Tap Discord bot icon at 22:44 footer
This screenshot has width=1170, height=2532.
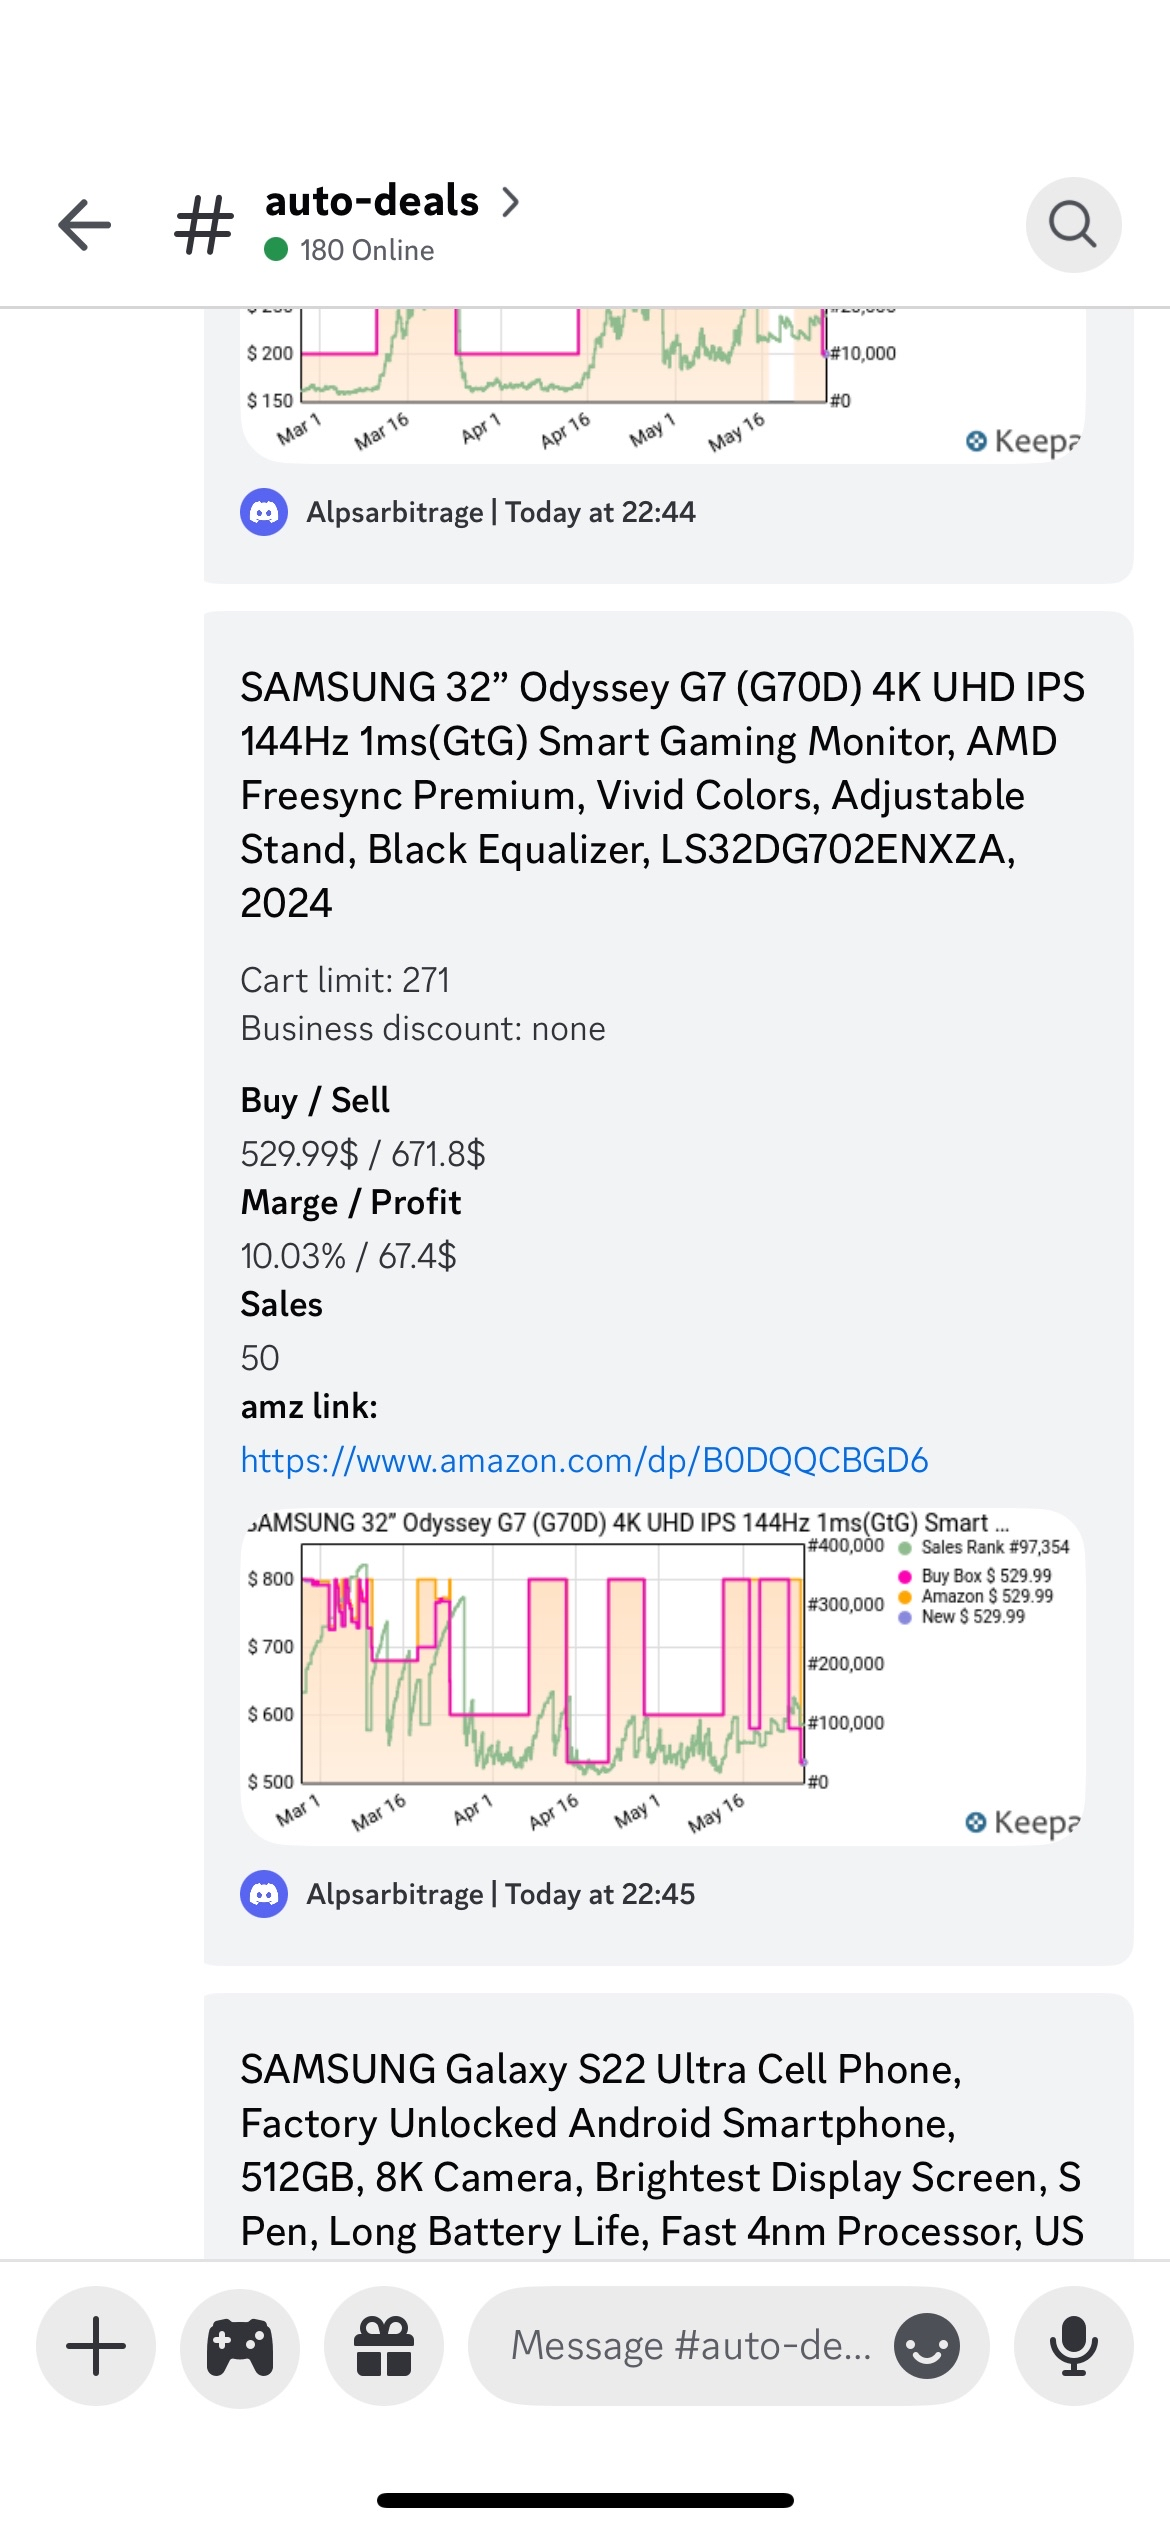[264, 512]
